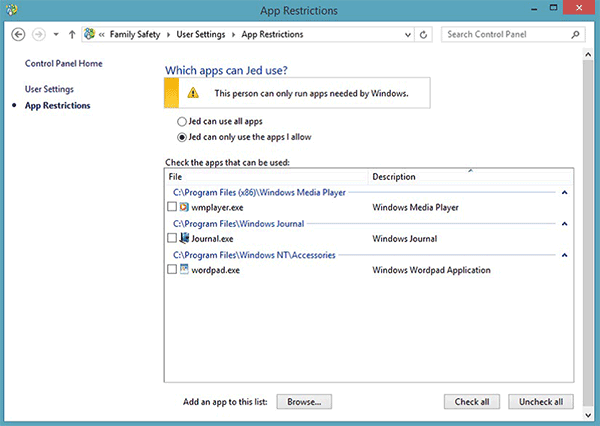Click the Refresh address bar icon
This screenshot has height=426, width=600.
tap(424, 34)
